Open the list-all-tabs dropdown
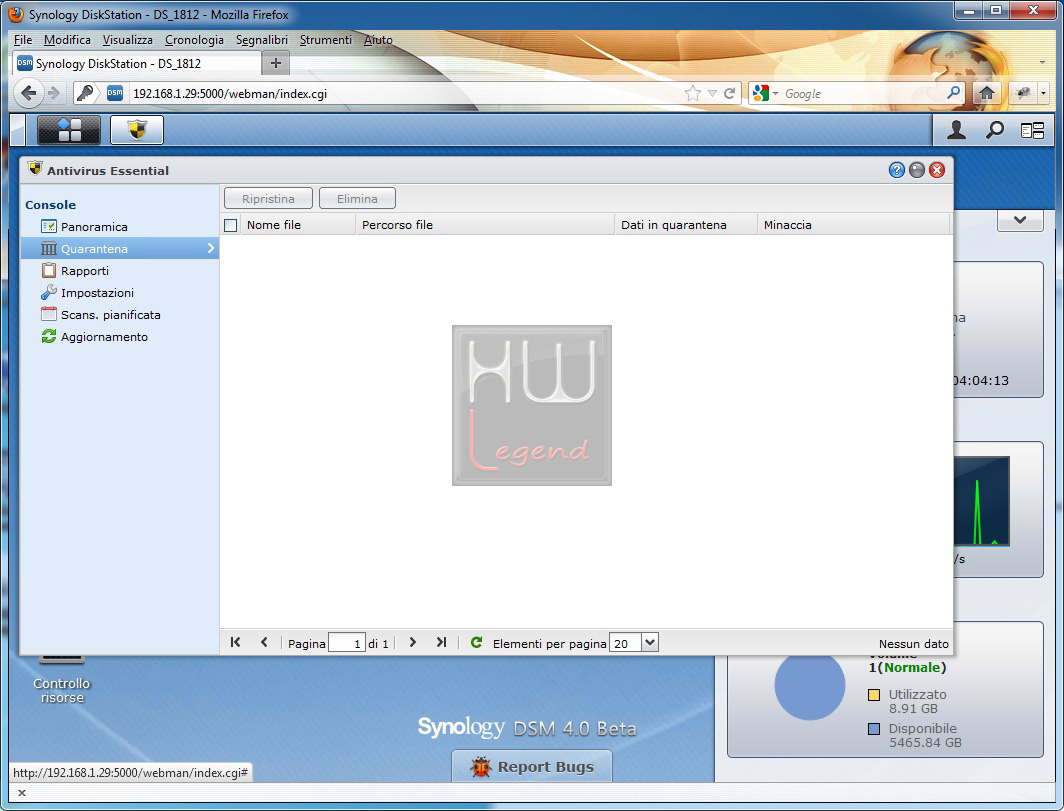The height and width of the screenshot is (811, 1064). (1042, 63)
